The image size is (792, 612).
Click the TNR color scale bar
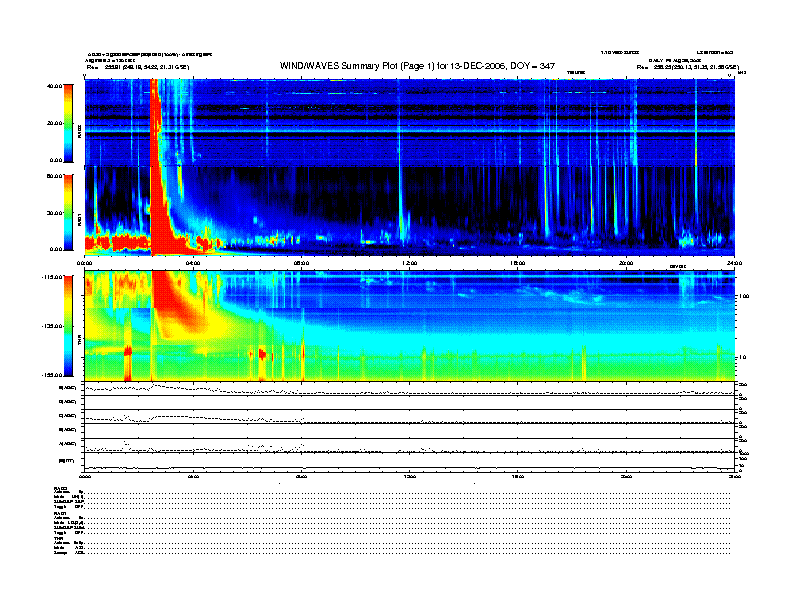[x=68, y=326]
